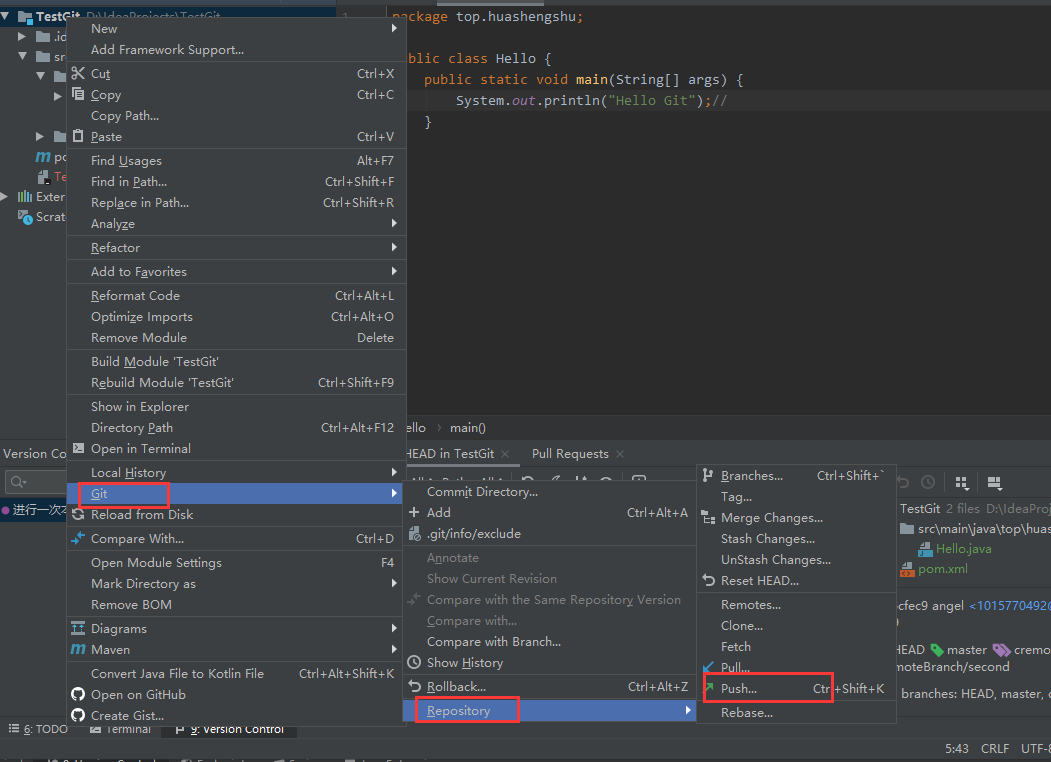Close the HEAD in TestGit tab
This screenshot has width=1051, height=762.
coord(505,454)
